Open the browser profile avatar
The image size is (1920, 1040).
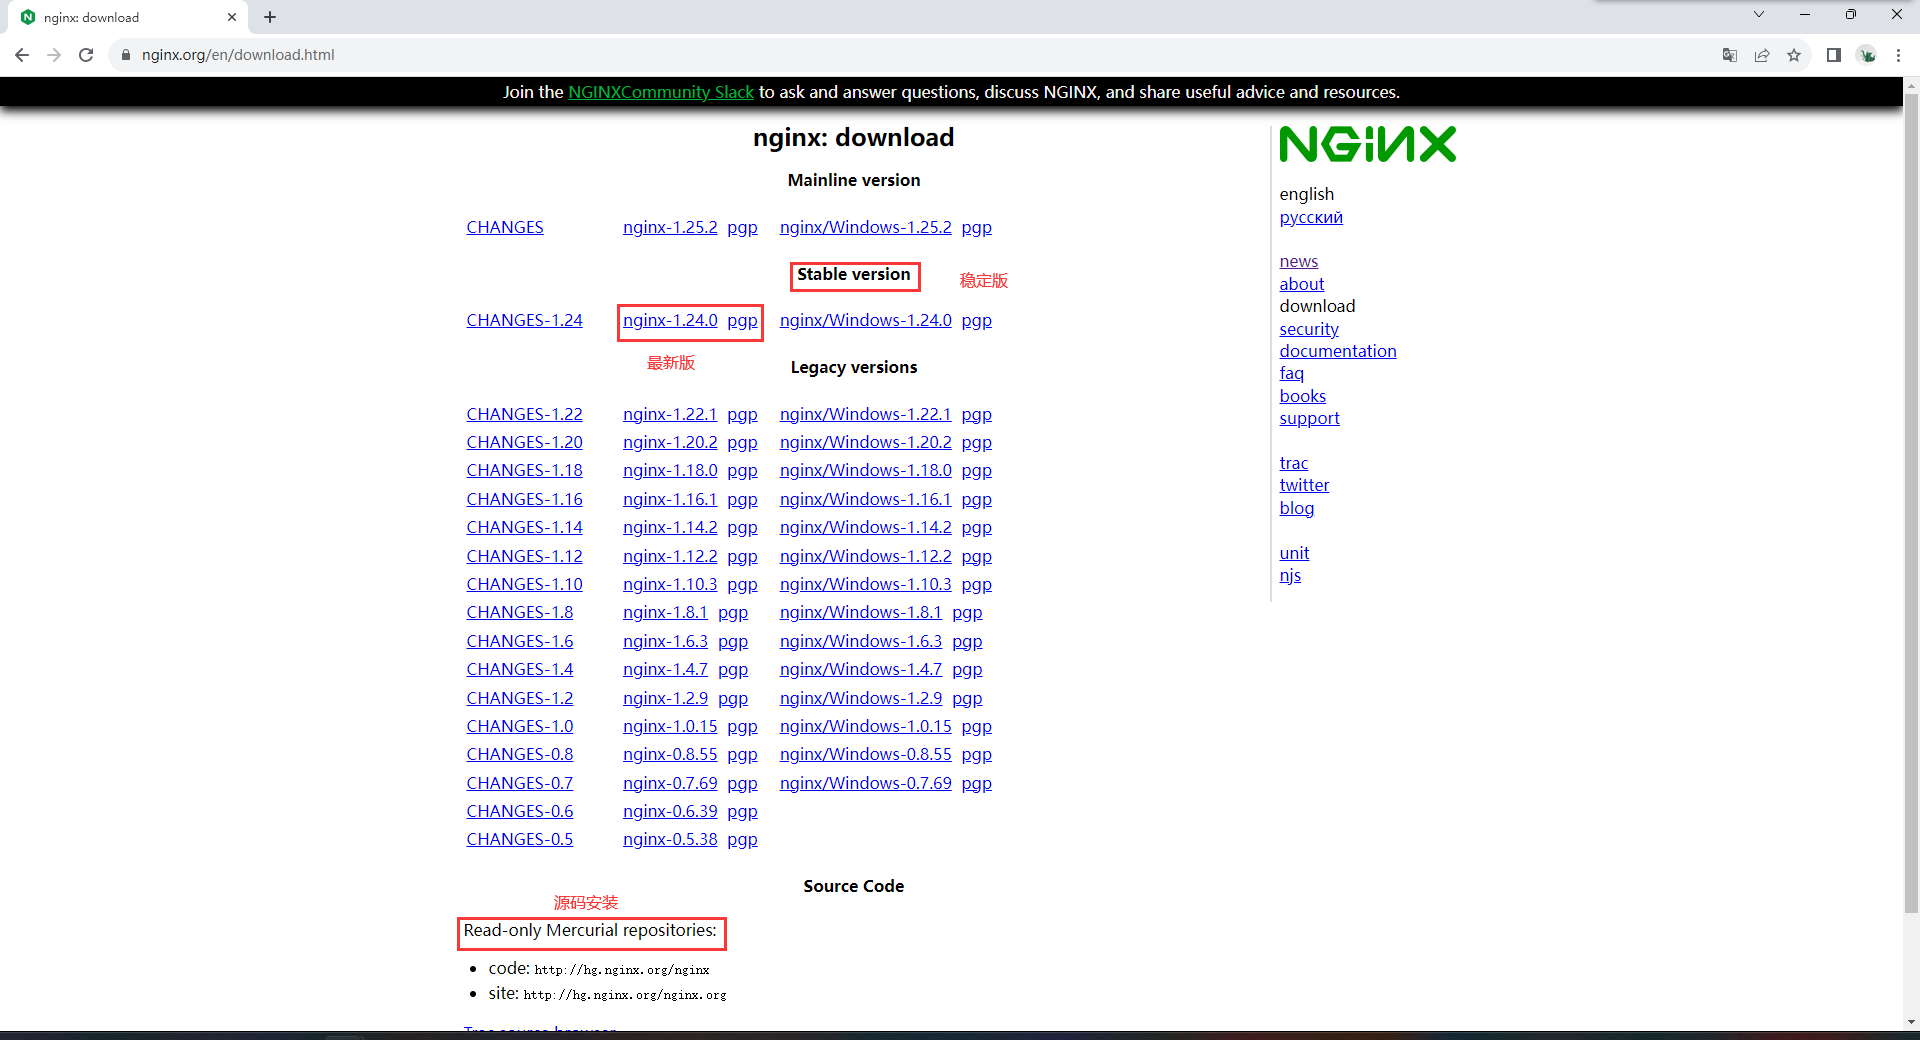tap(1867, 55)
